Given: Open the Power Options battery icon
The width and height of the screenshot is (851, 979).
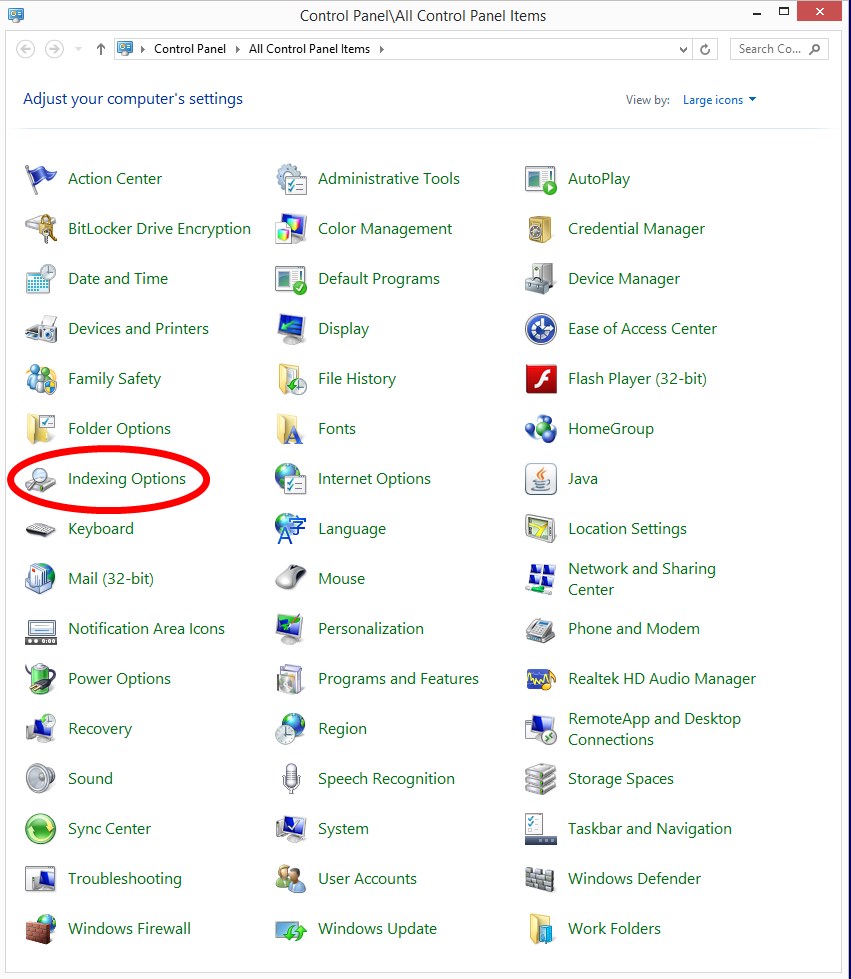Looking at the screenshot, I should 41,679.
